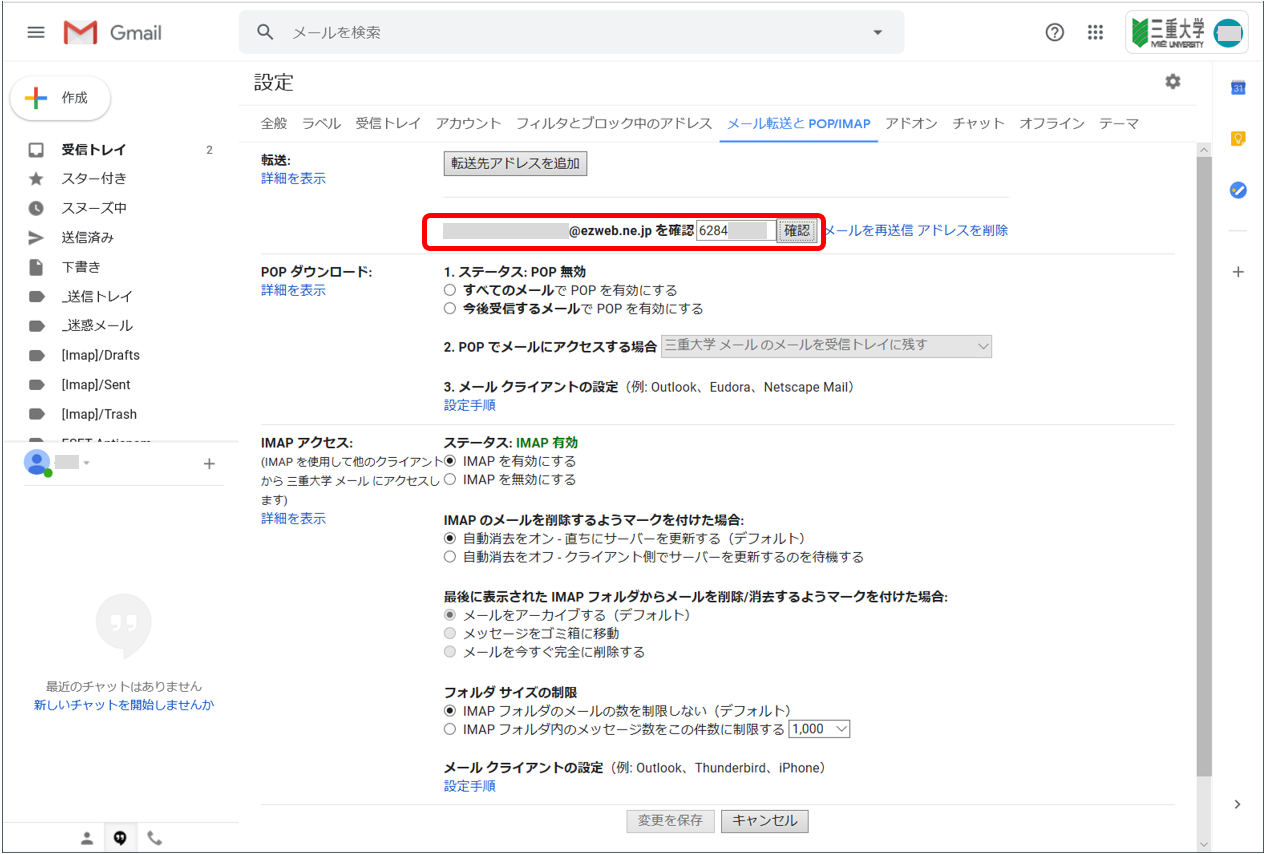The height and width of the screenshot is (854, 1265).
Task: Click 詳細を表示 under 転送
Action: point(293,179)
